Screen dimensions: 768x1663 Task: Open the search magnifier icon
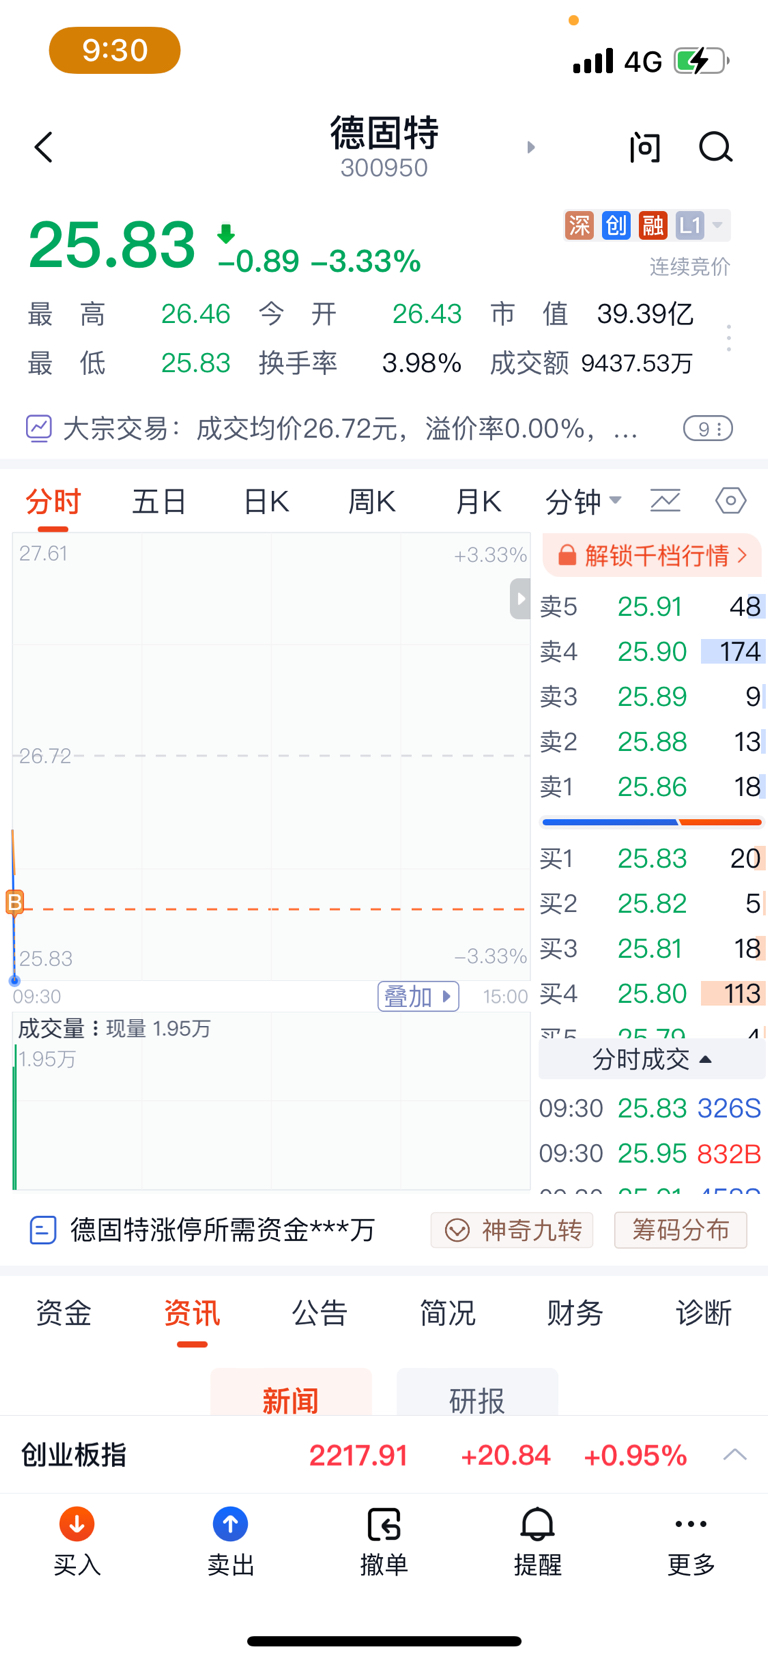tap(715, 147)
